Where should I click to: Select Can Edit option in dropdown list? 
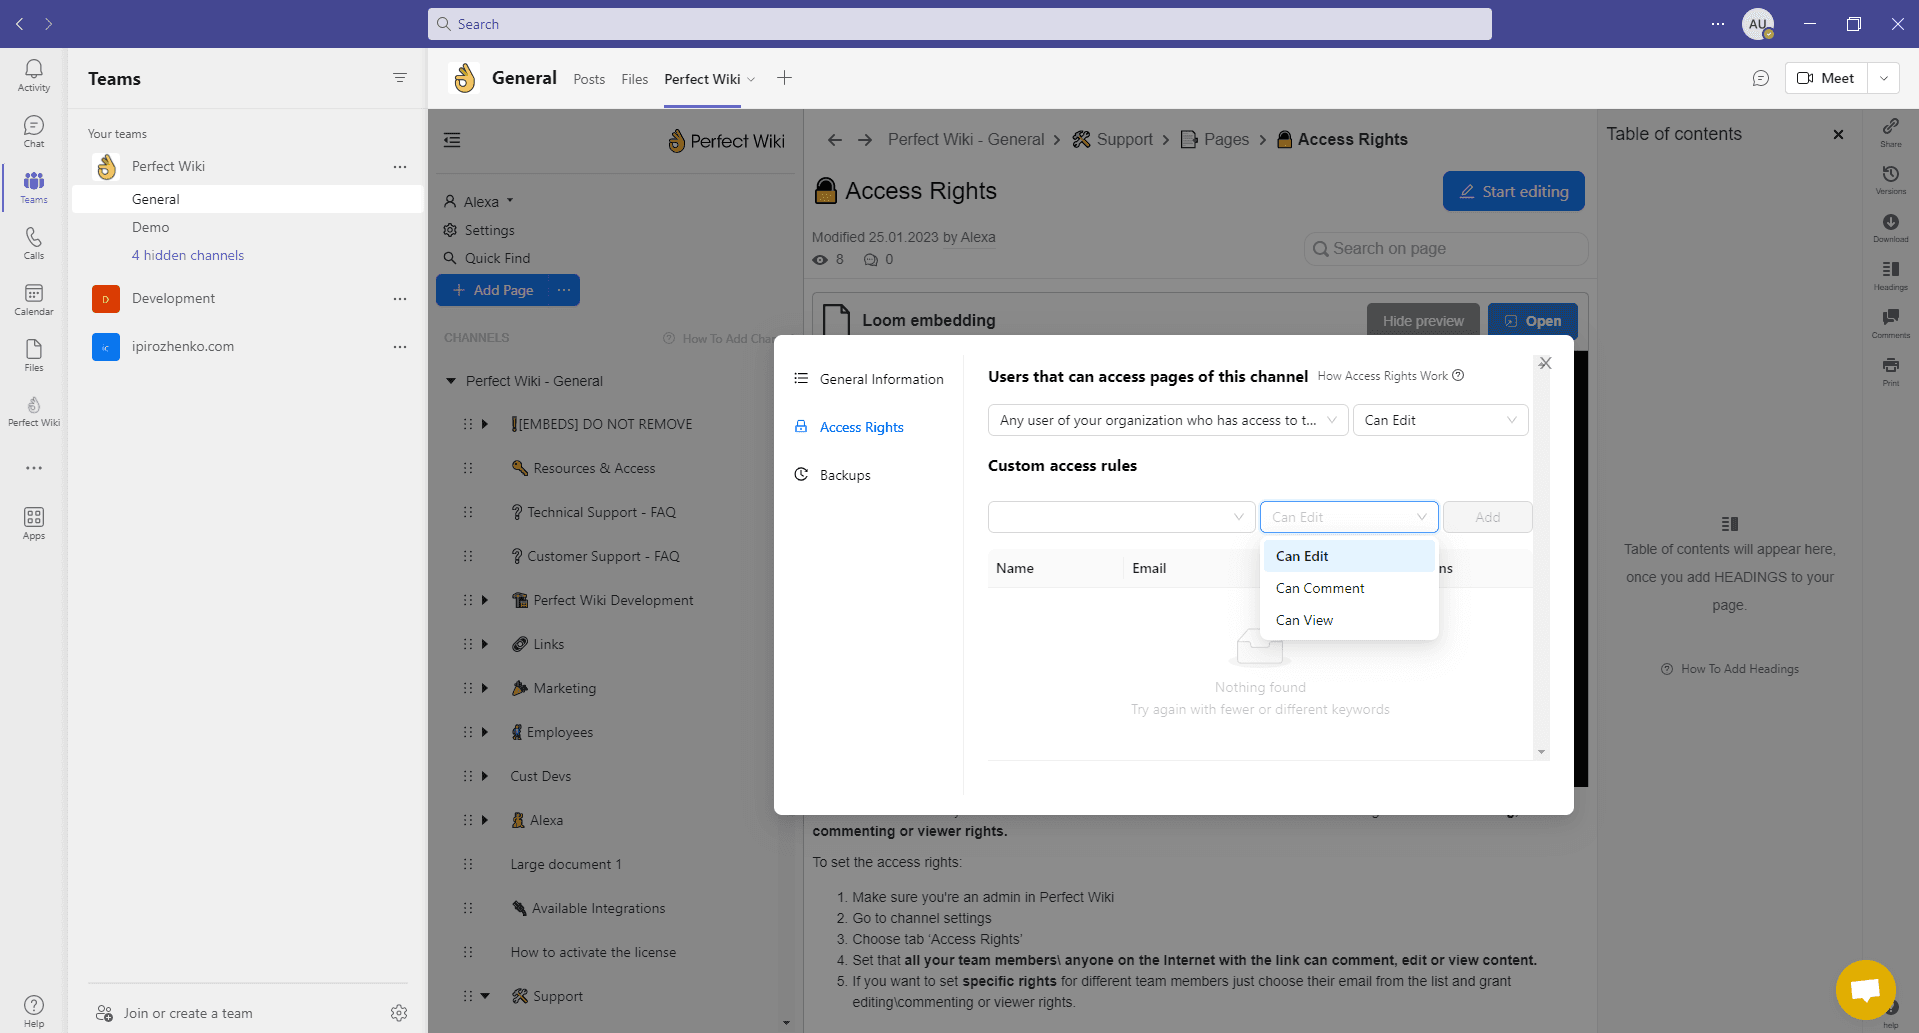[1349, 556]
